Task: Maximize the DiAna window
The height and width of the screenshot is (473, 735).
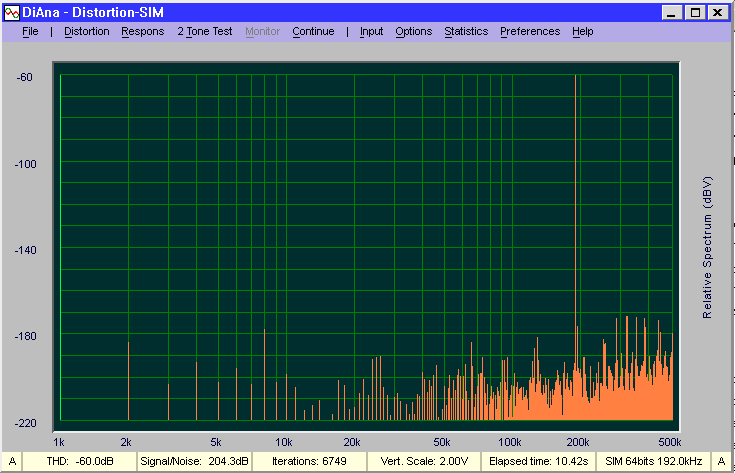Action: (695, 13)
